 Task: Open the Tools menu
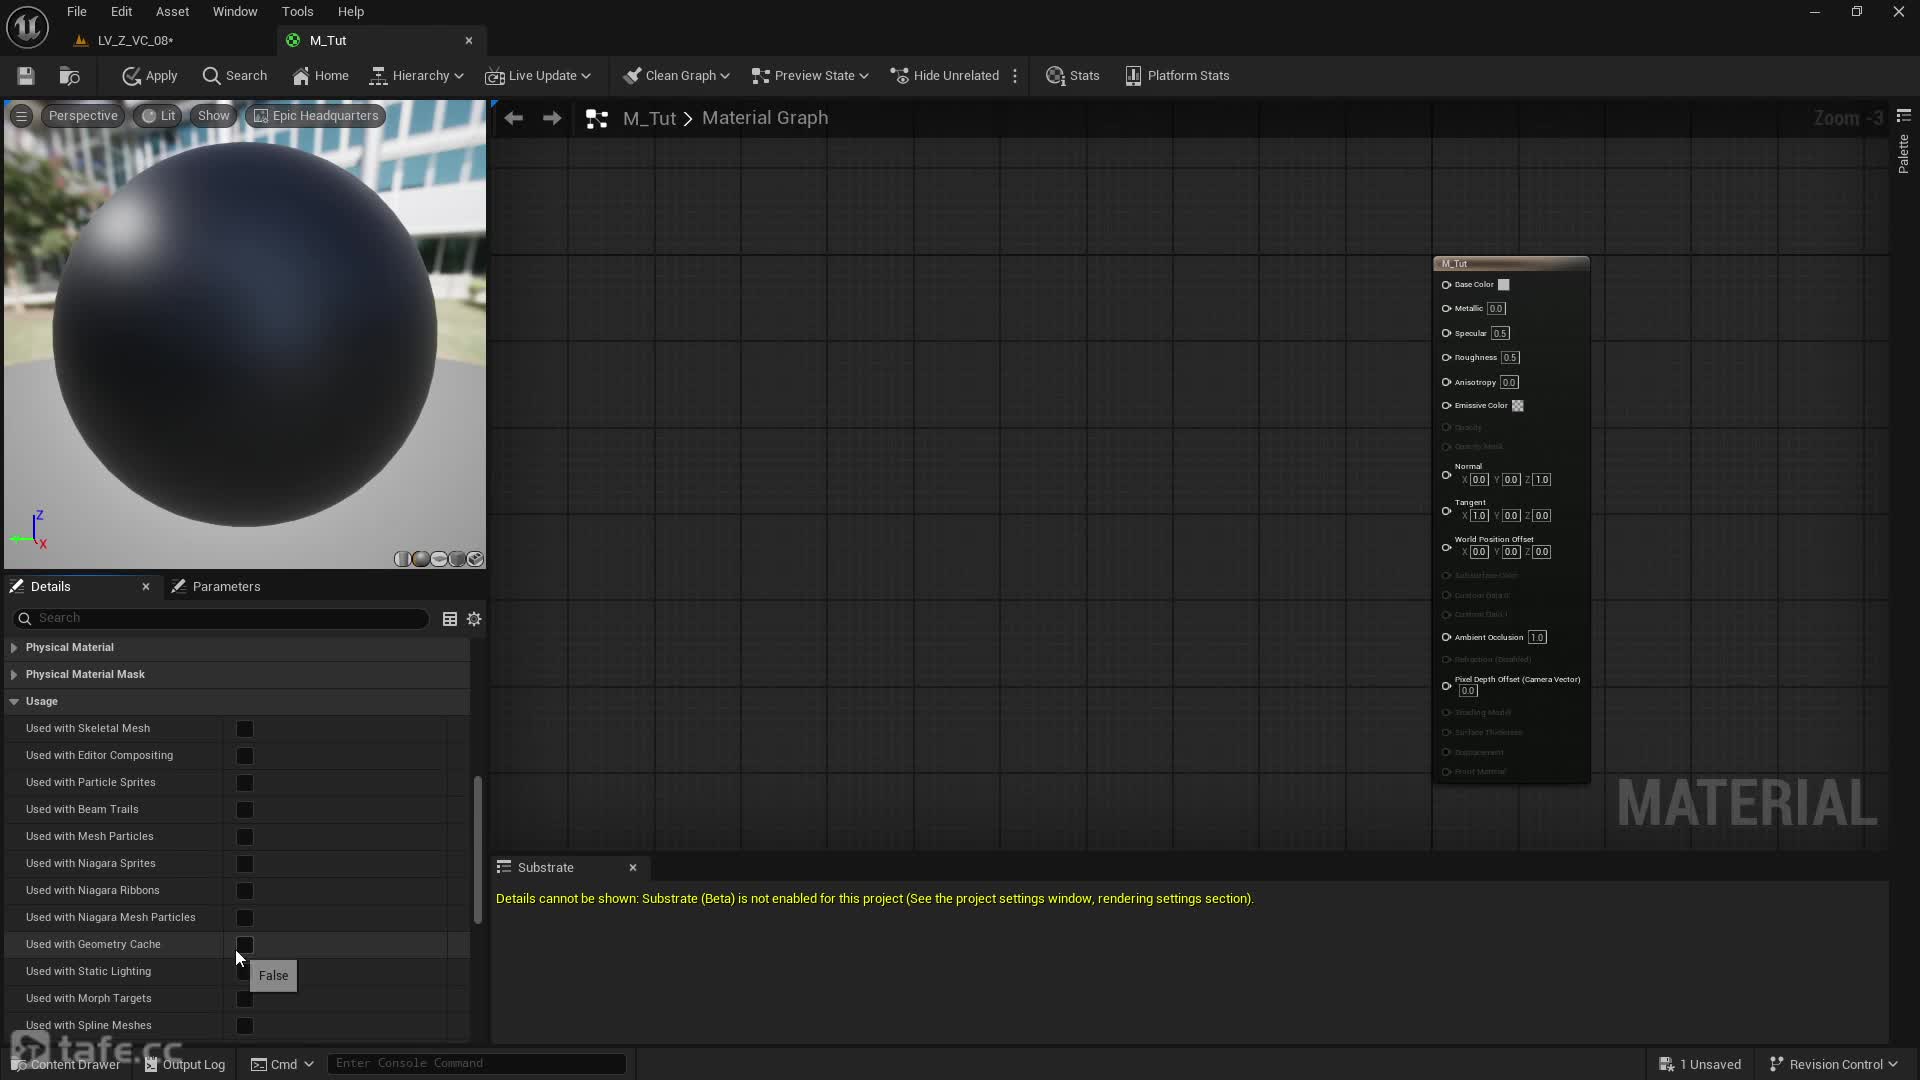[x=297, y=12]
